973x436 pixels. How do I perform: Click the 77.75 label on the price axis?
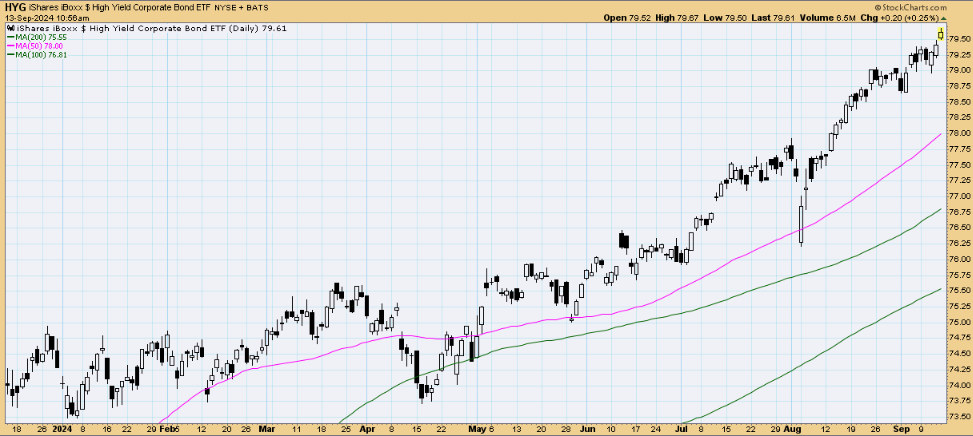959,149
